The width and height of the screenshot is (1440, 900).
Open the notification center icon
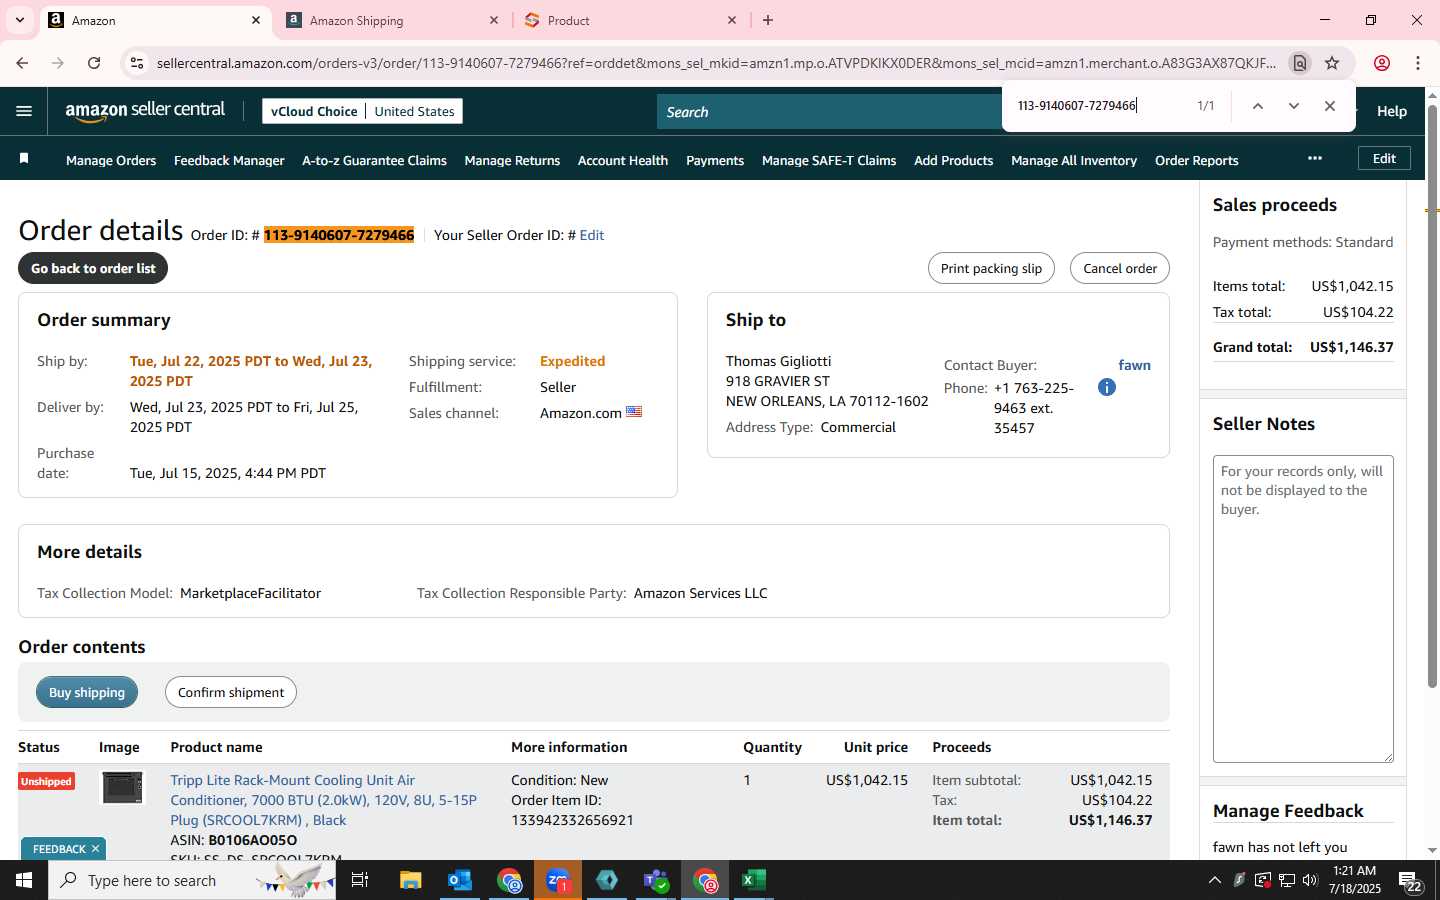coord(1411,881)
